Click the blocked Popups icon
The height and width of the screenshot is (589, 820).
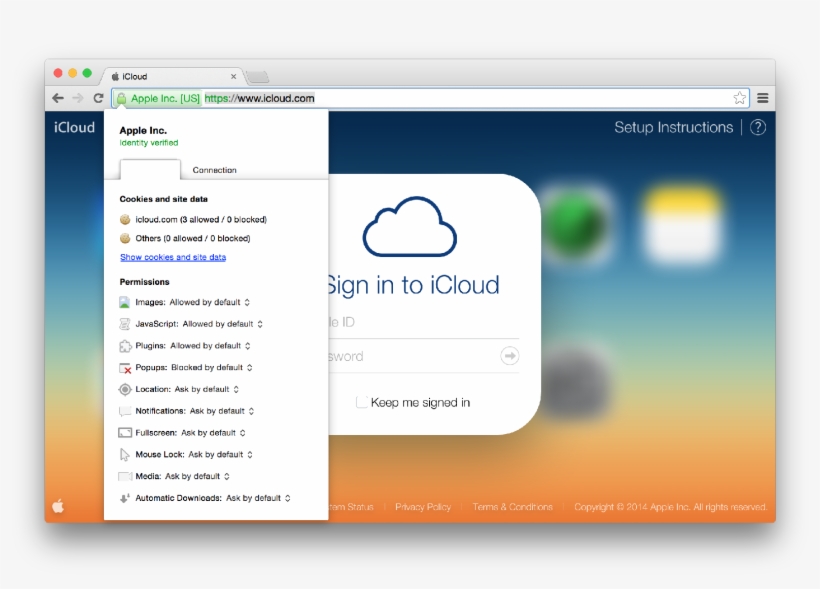point(124,367)
